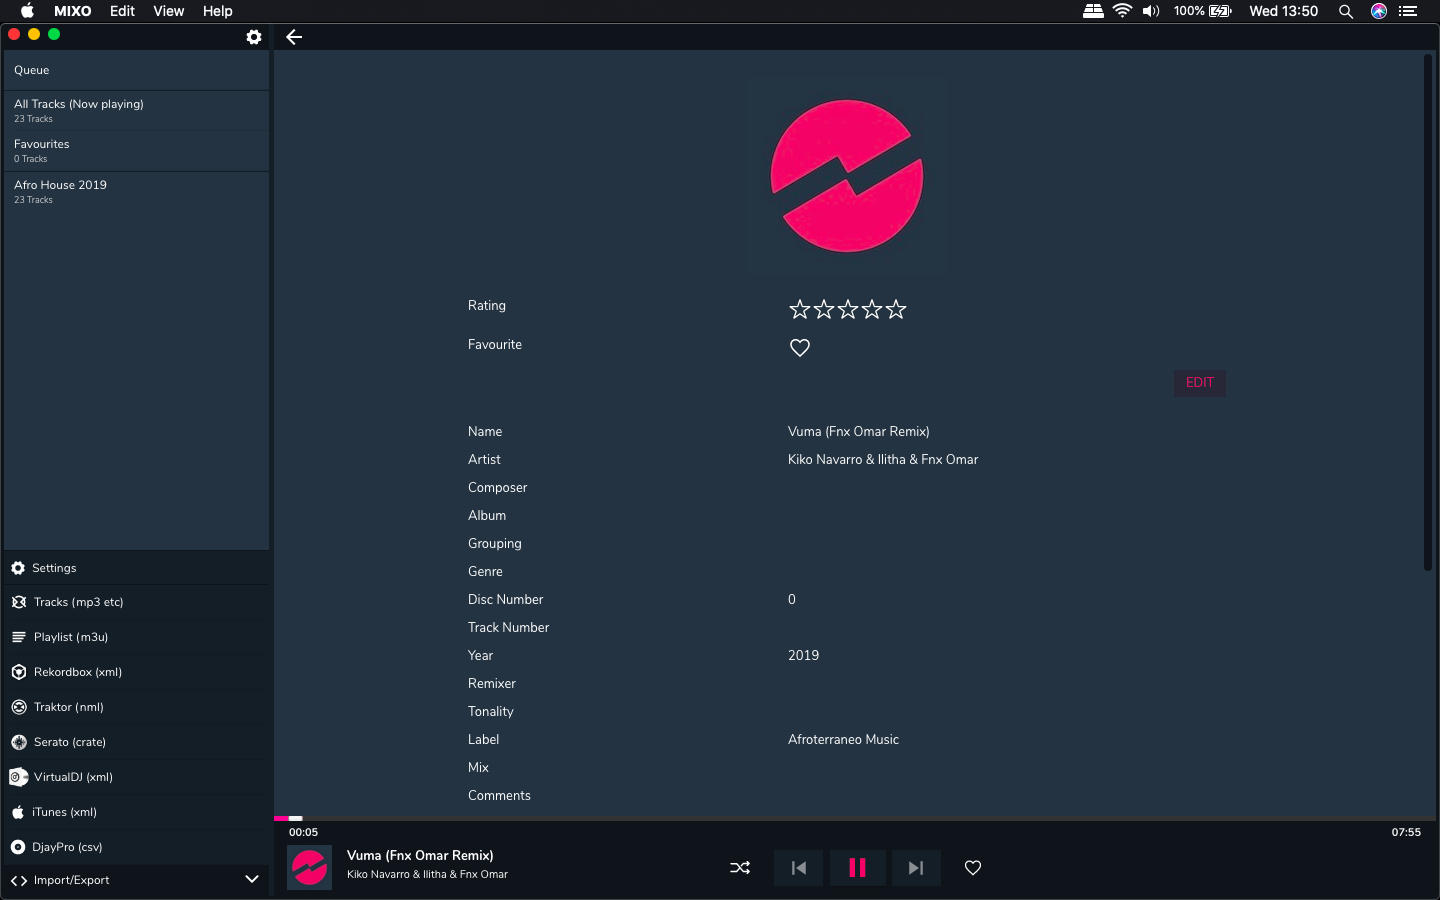Open the VirtualDJ (xml) import option

(73, 777)
